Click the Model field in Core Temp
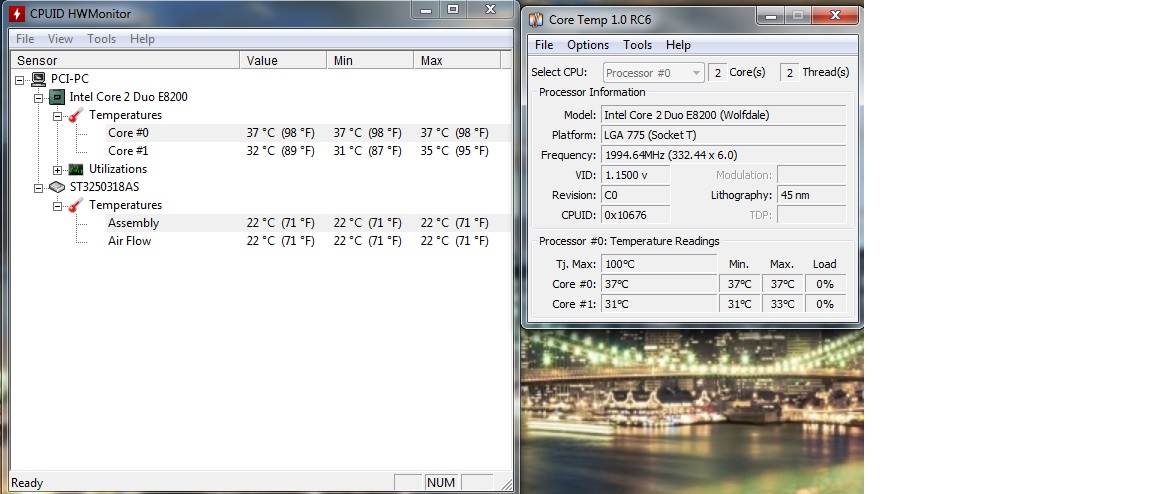The width and height of the screenshot is (1152, 494). click(x=722, y=115)
